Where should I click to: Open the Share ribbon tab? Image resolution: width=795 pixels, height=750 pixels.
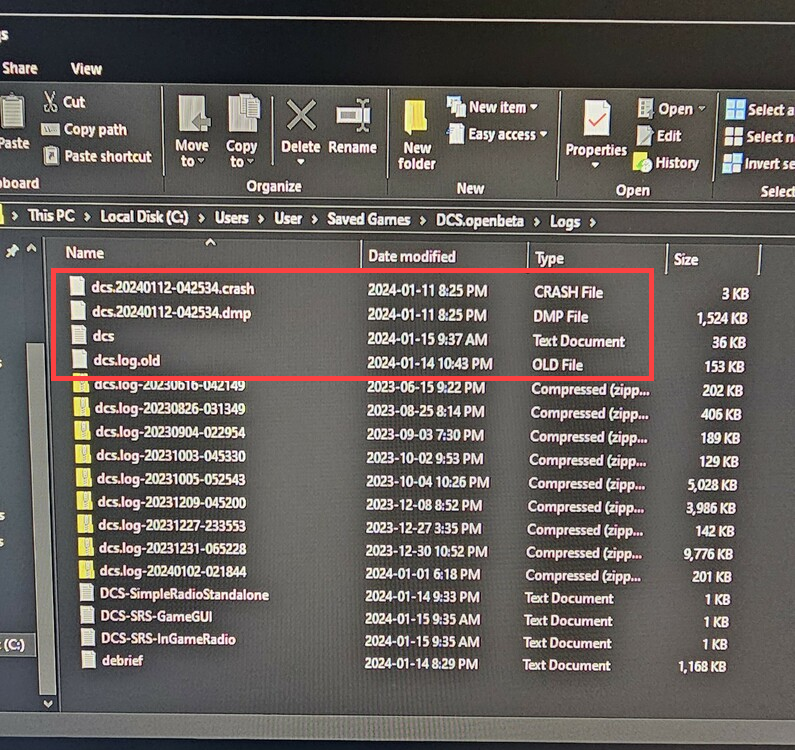[x=20, y=68]
